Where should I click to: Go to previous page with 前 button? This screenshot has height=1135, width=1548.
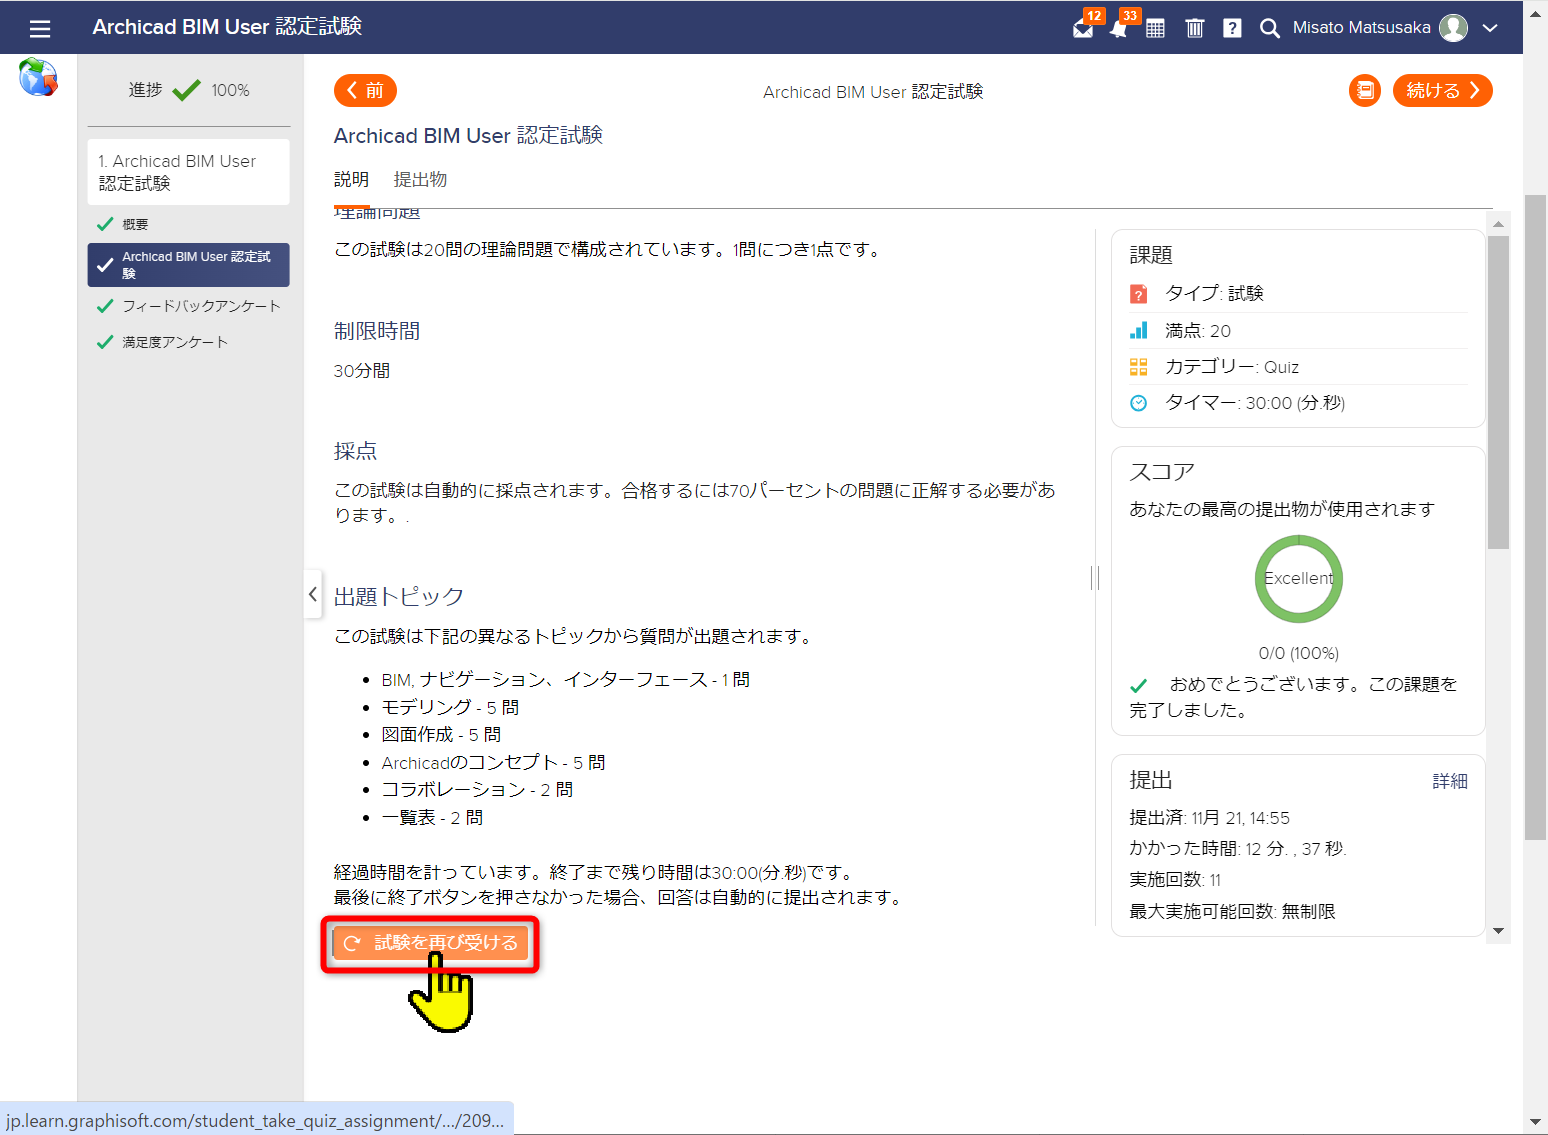365,90
